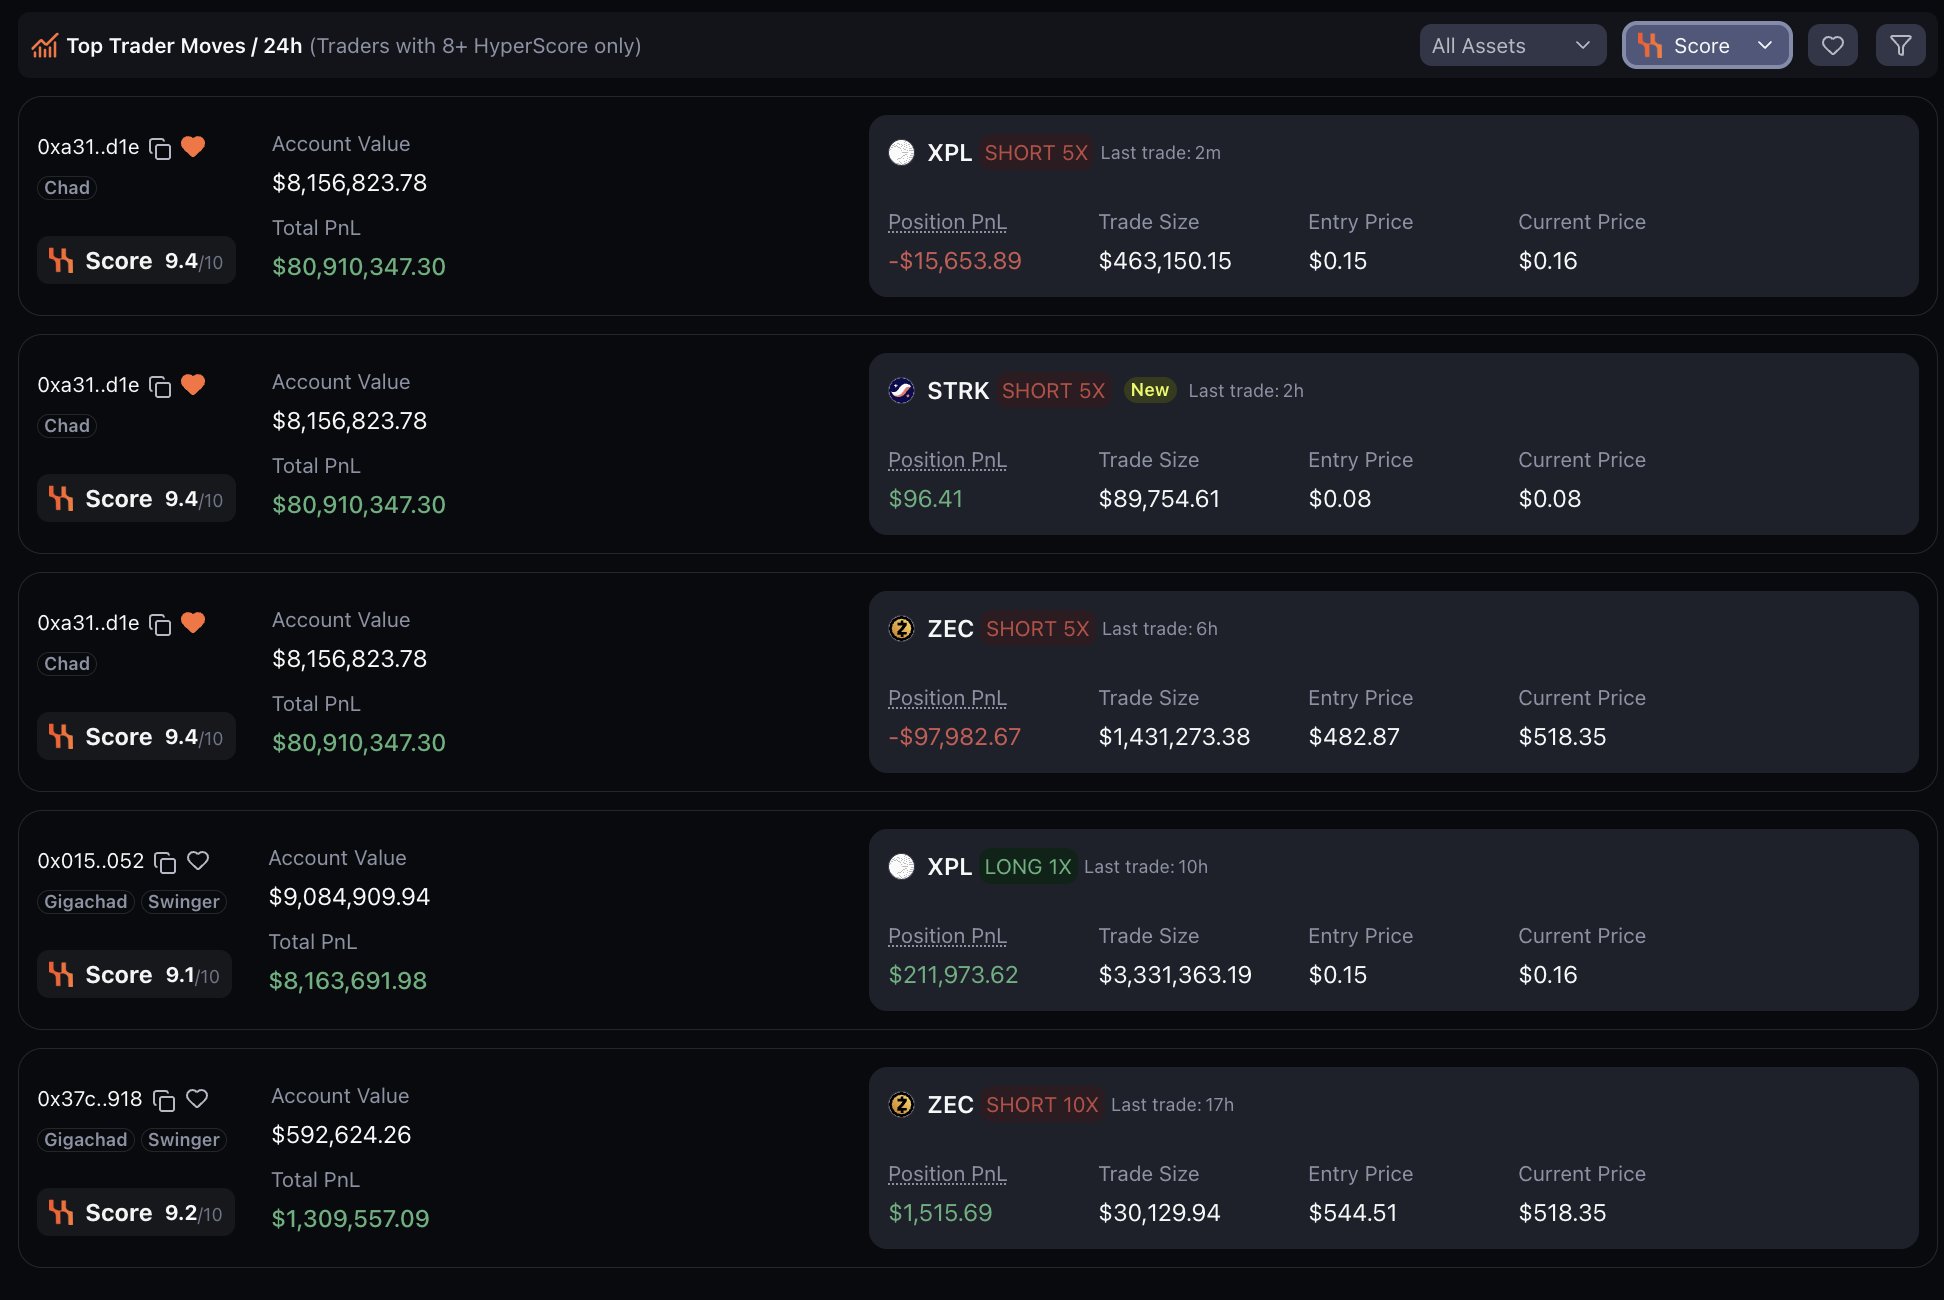Click the STRK token icon
Viewport: 1944px width, 1300px height.
tap(901, 391)
